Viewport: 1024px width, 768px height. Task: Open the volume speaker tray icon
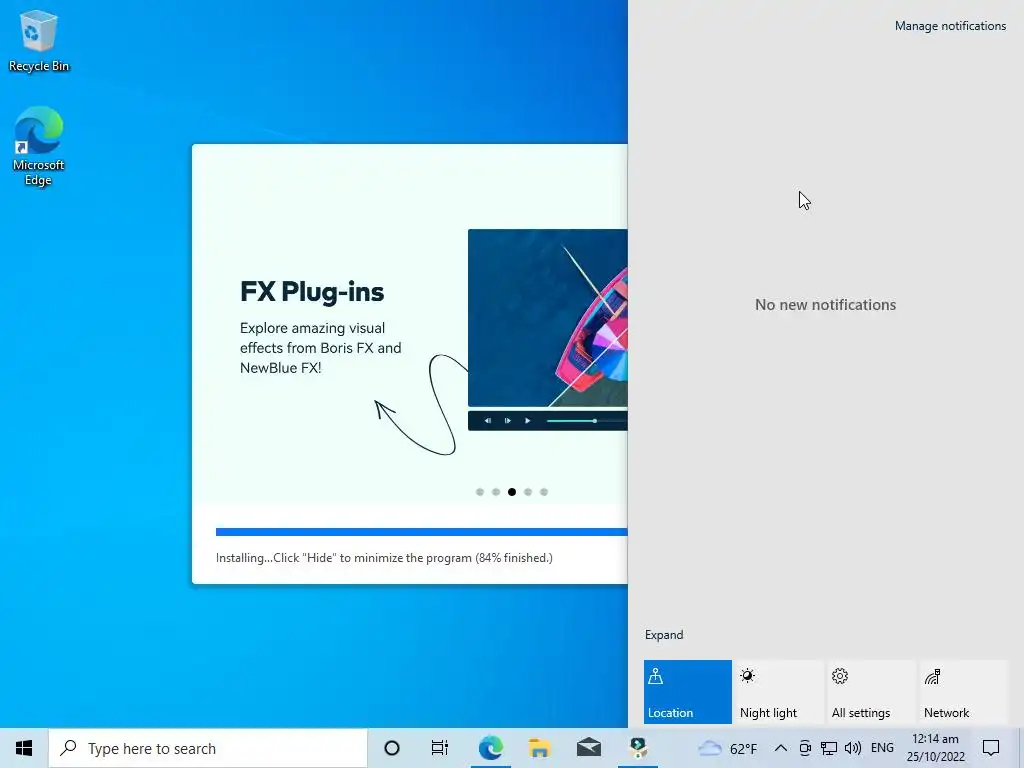coord(853,748)
